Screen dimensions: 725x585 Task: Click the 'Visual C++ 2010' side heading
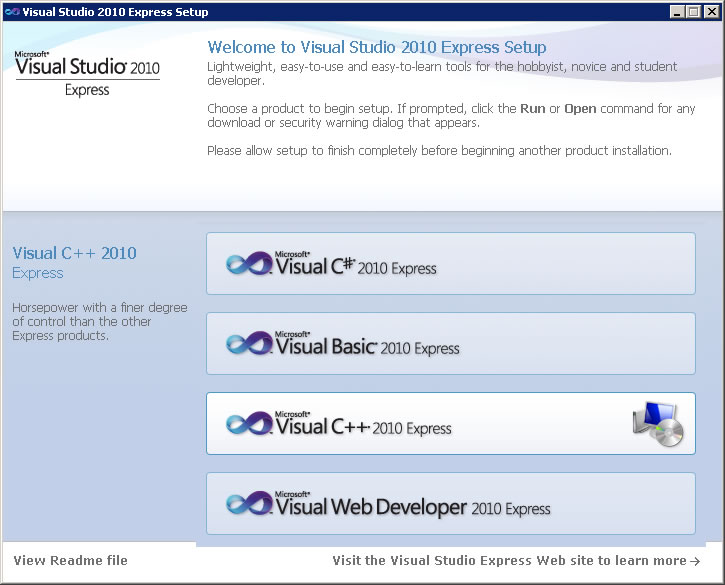(74, 253)
